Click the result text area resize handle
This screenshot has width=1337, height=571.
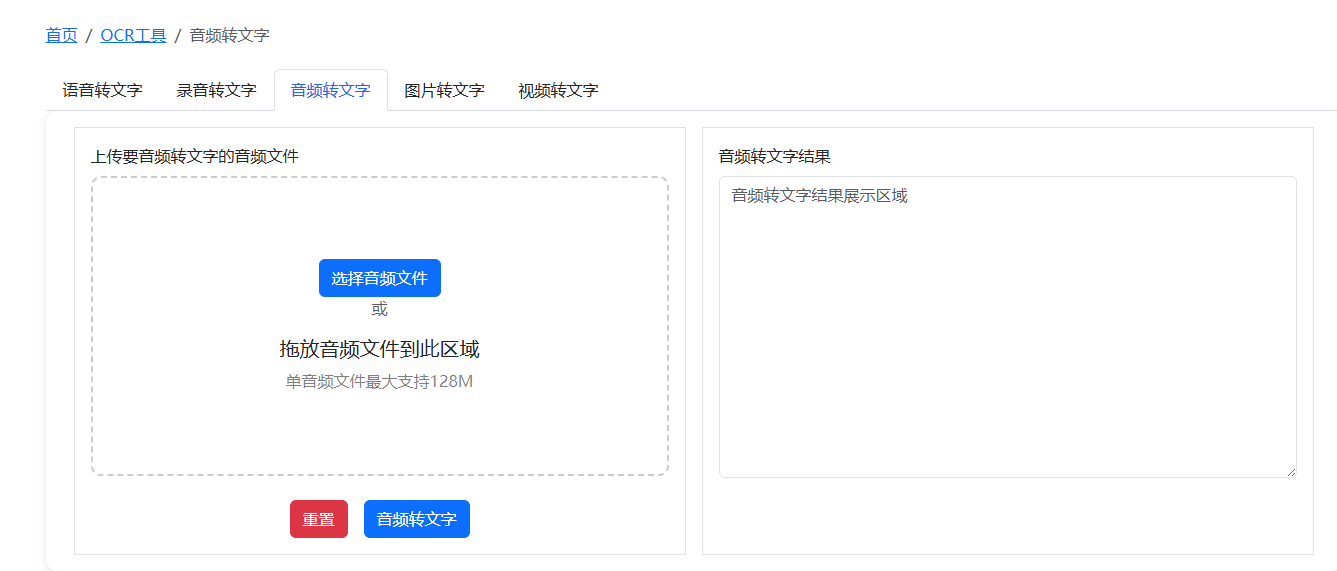pyautogui.click(x=1290, y=471)
